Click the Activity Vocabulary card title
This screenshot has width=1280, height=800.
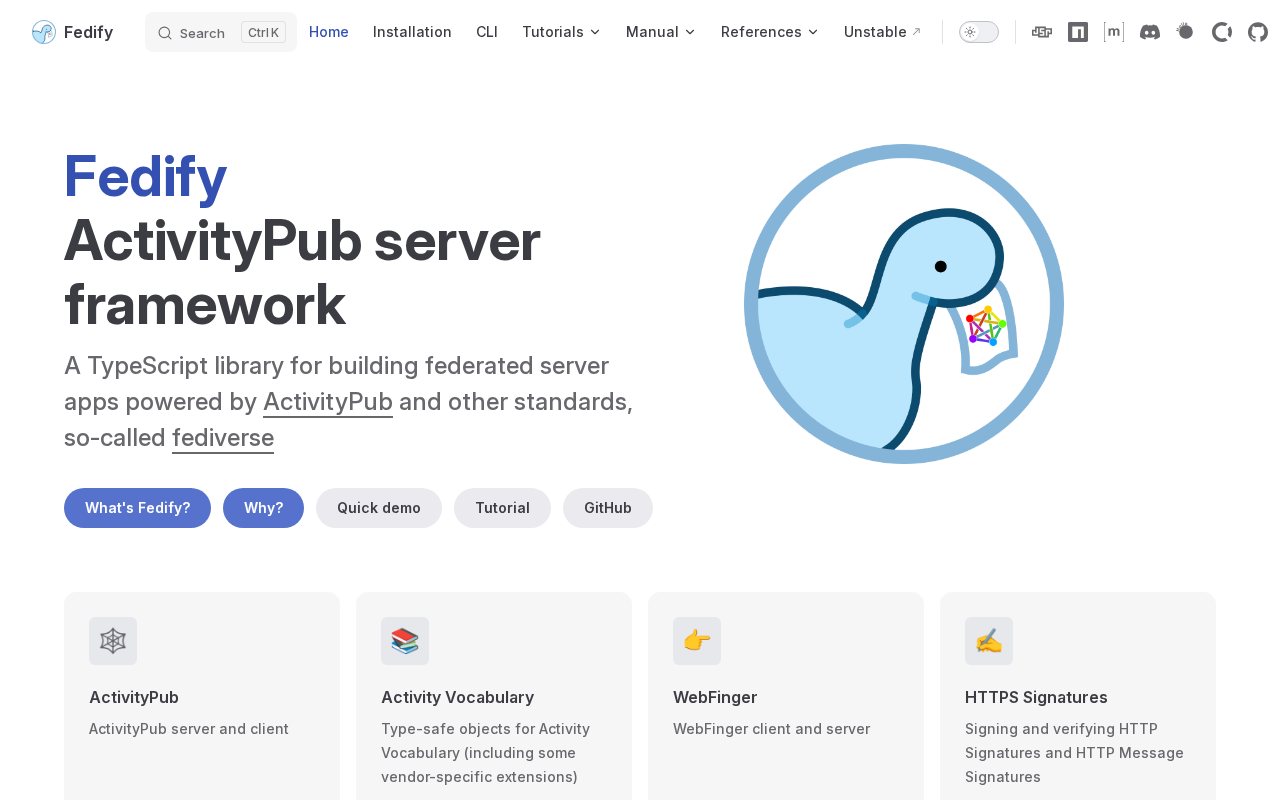point(458,697)
